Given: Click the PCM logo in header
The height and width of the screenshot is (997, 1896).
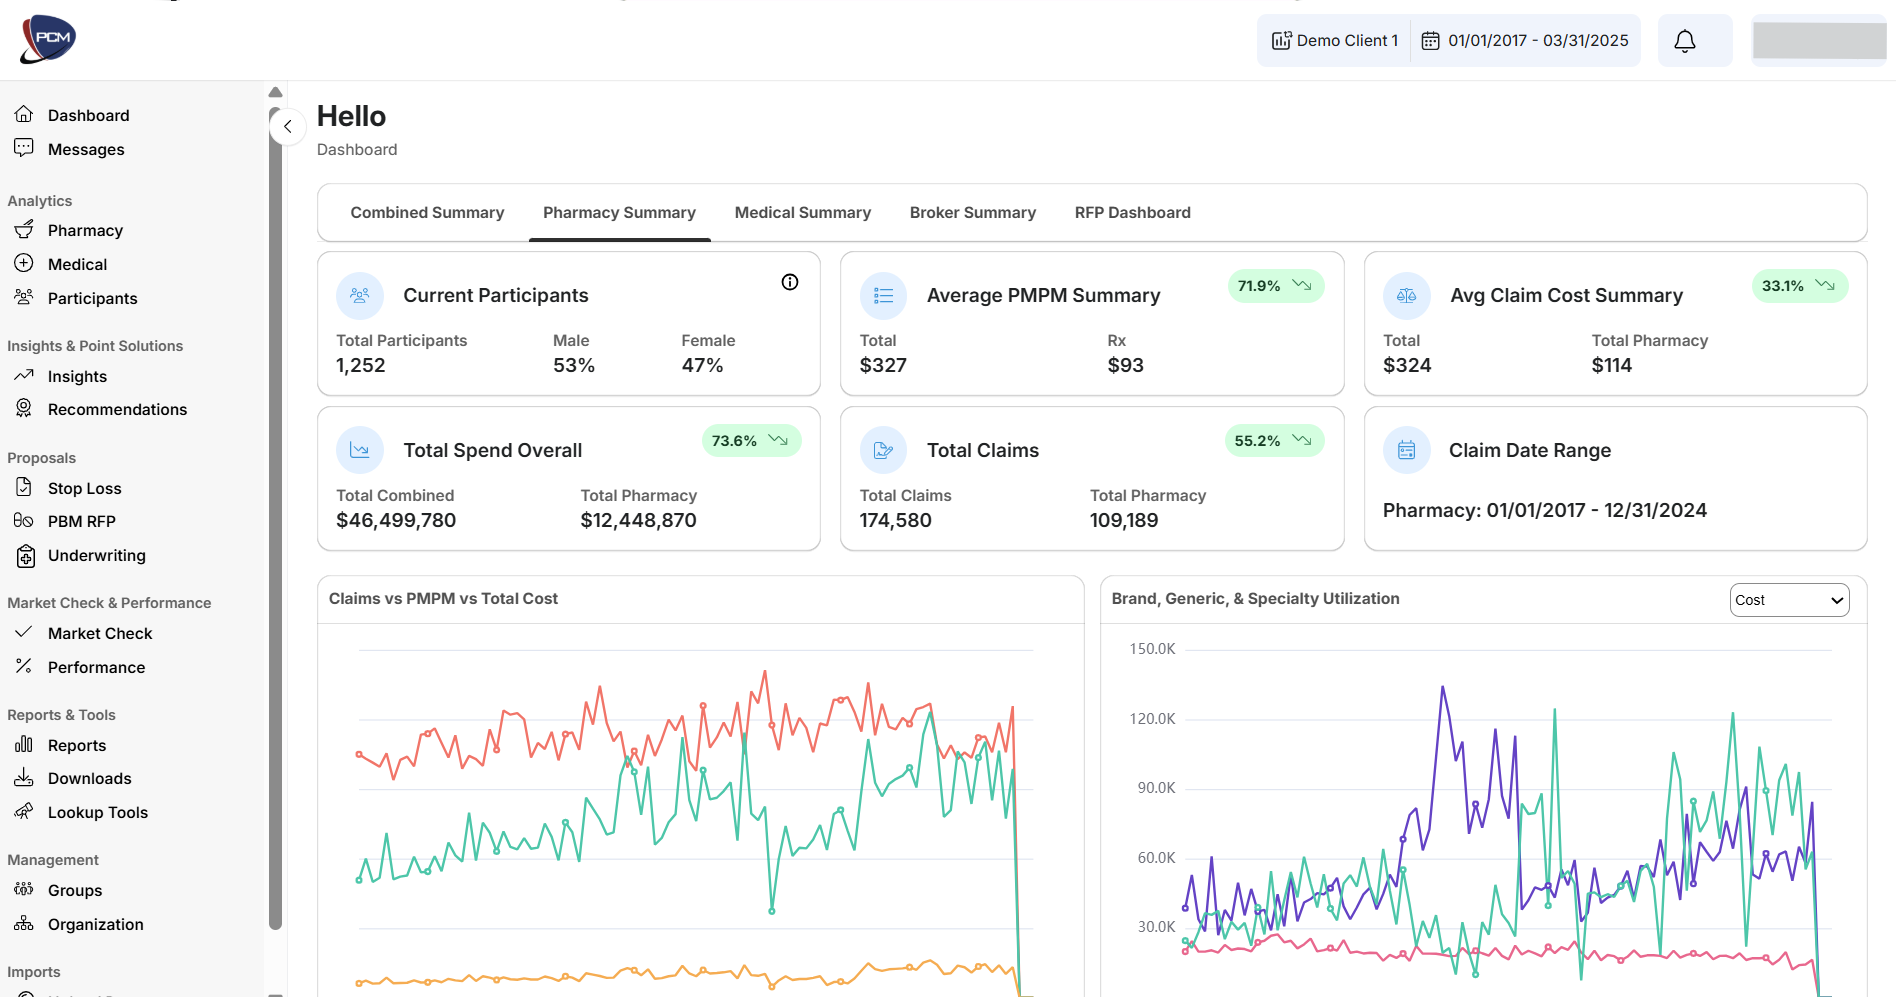Looking at the screenshot, I should tap(48, 39).
